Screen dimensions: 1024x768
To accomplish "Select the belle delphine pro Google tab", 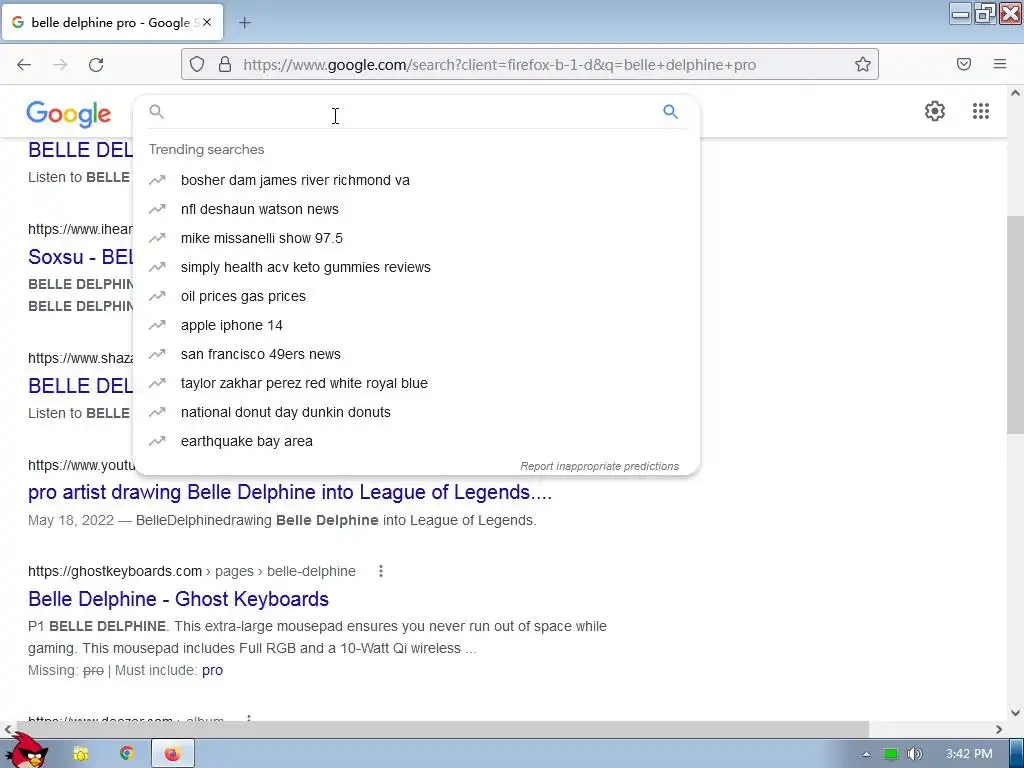I will (112, 22).
